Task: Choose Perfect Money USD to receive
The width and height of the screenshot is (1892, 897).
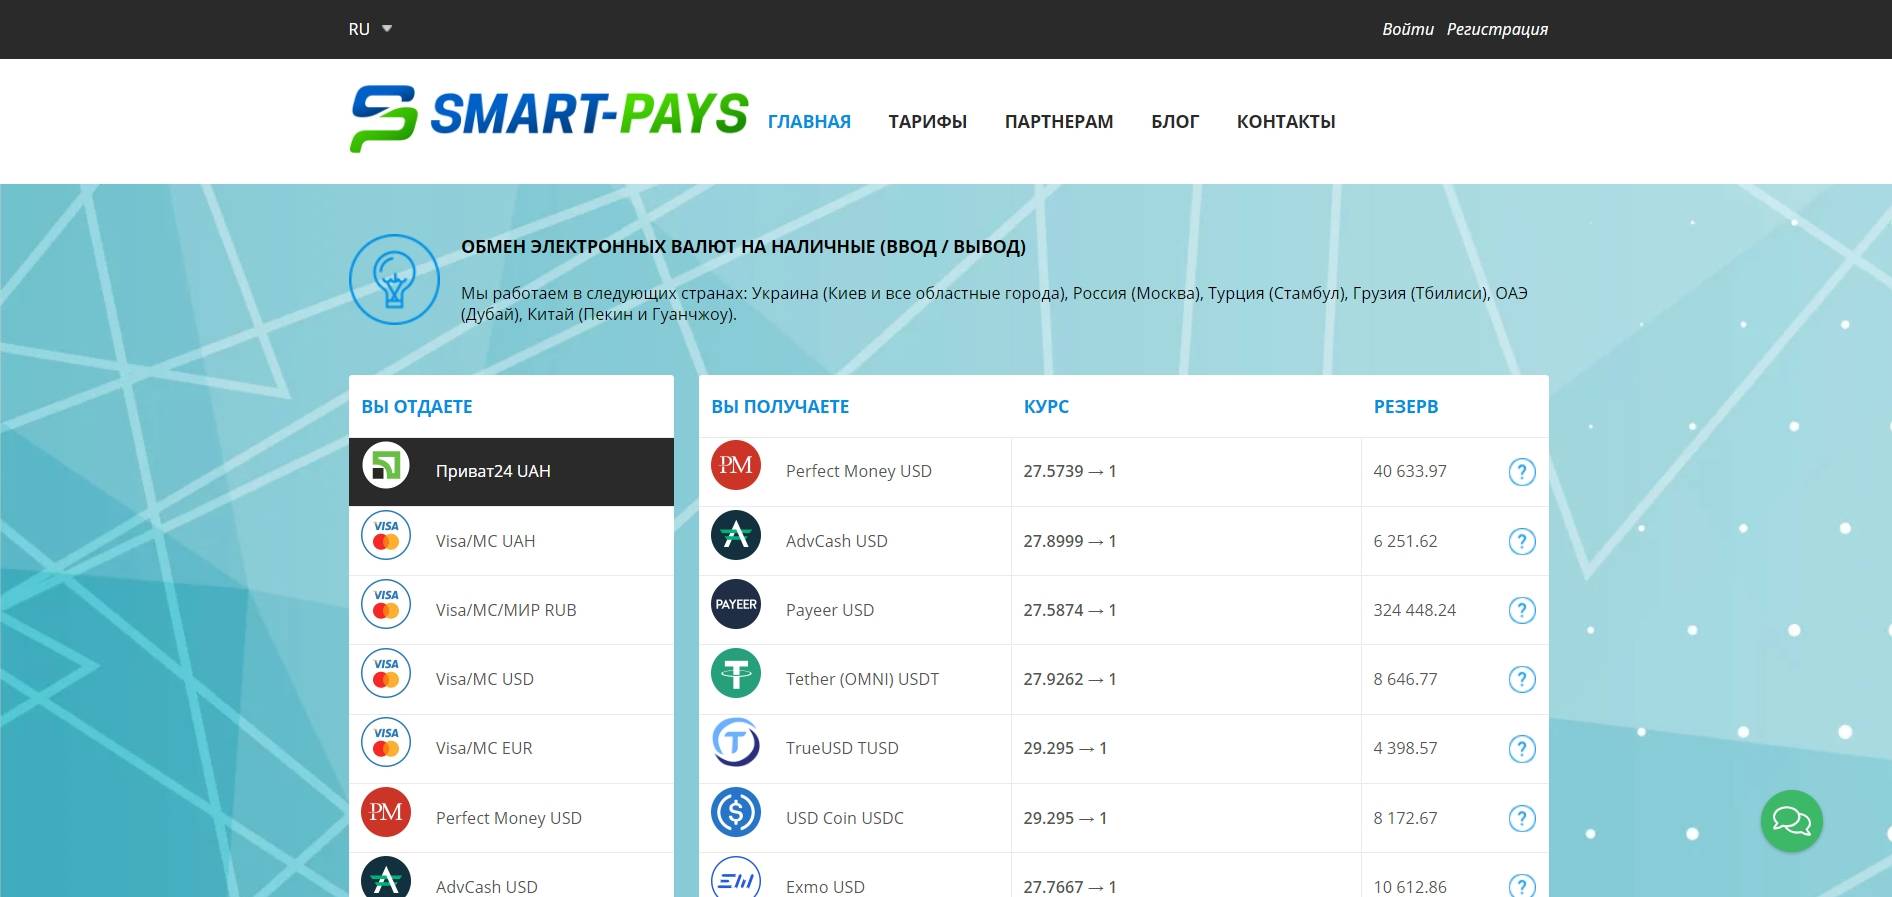Action: (x=858, y=471)
